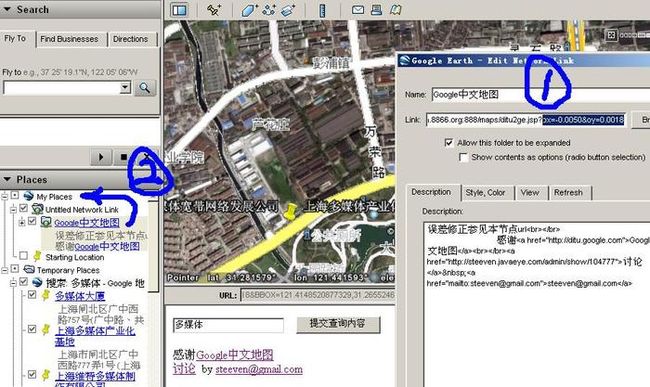The image size is (650, 387).
Task: Click the Add Placemark pushpin tool
Action: pos(214,10)
